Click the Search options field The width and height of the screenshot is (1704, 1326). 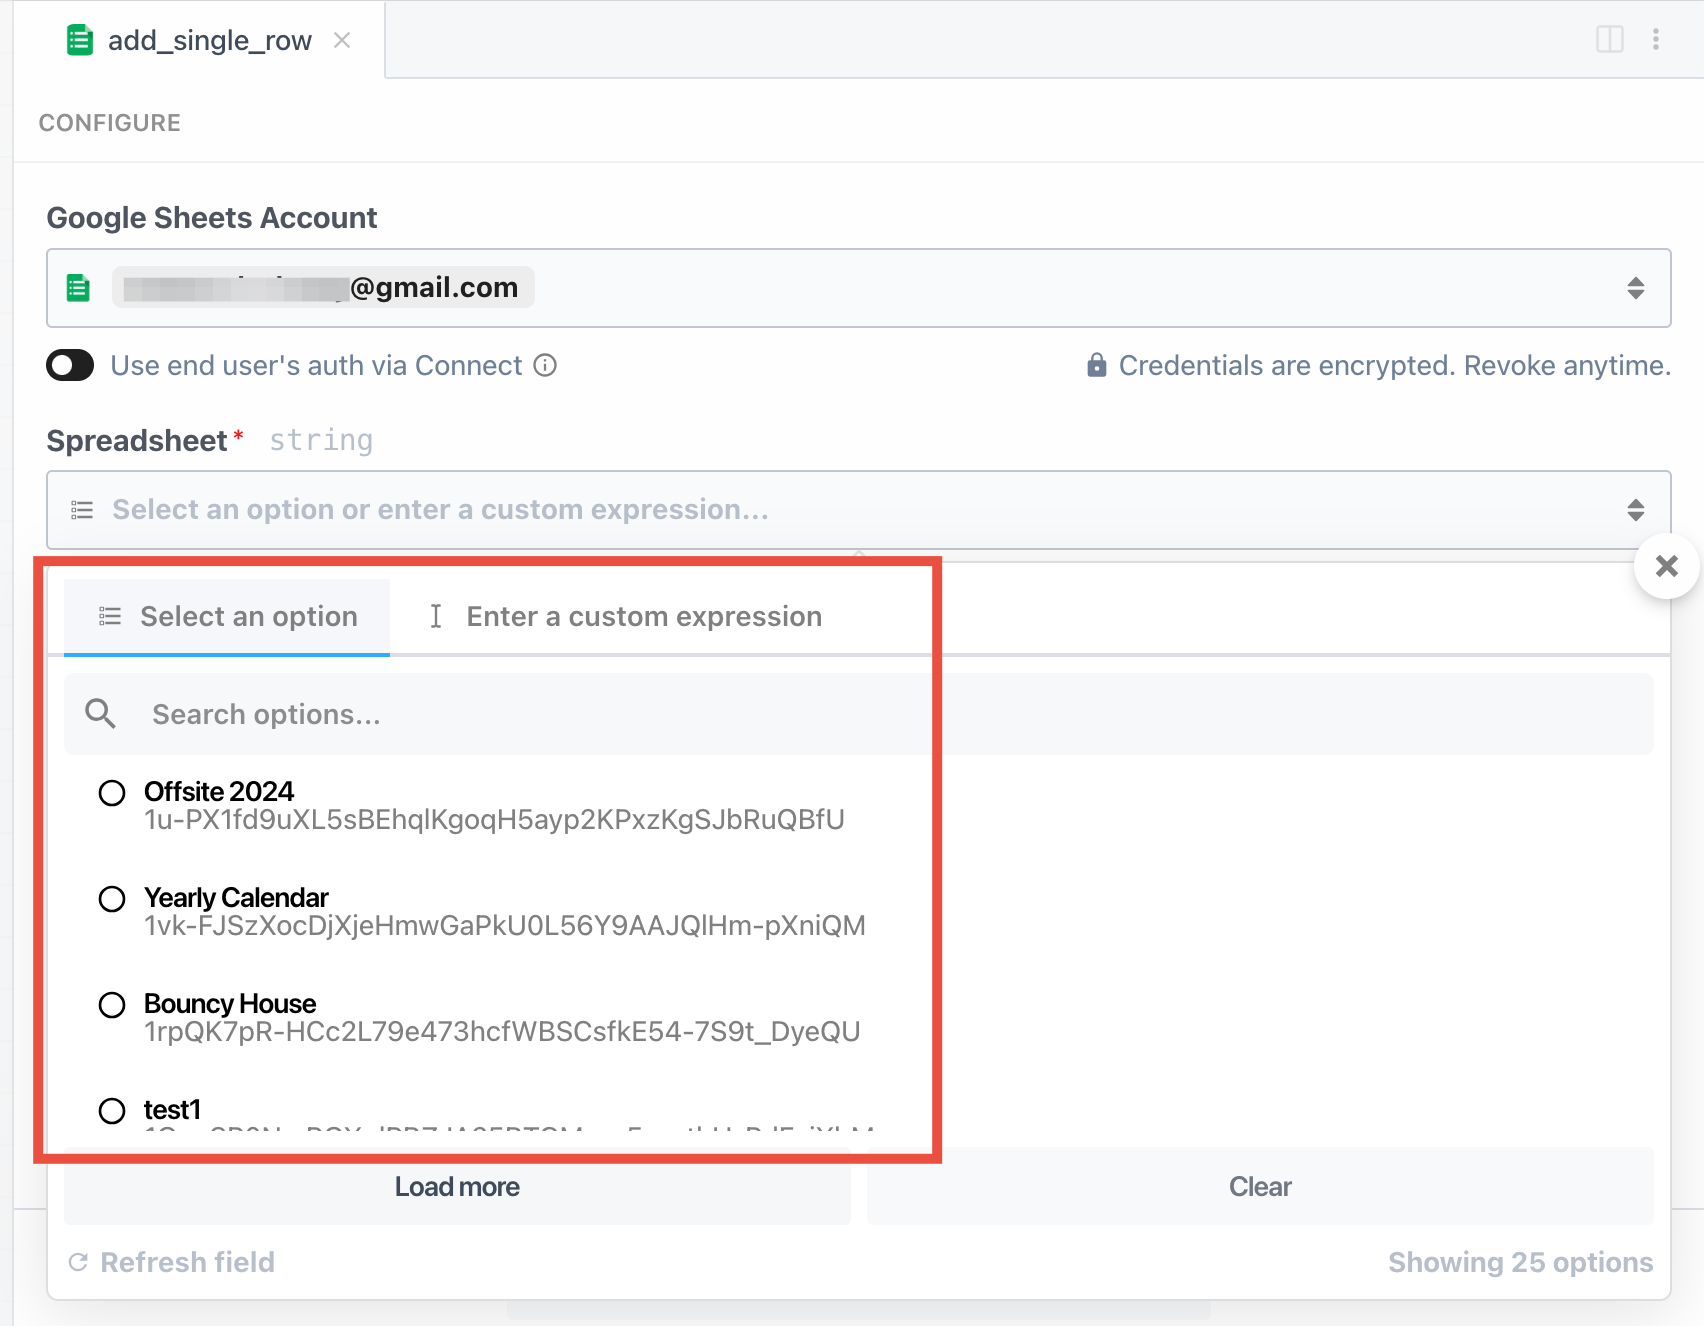(859, 714)
